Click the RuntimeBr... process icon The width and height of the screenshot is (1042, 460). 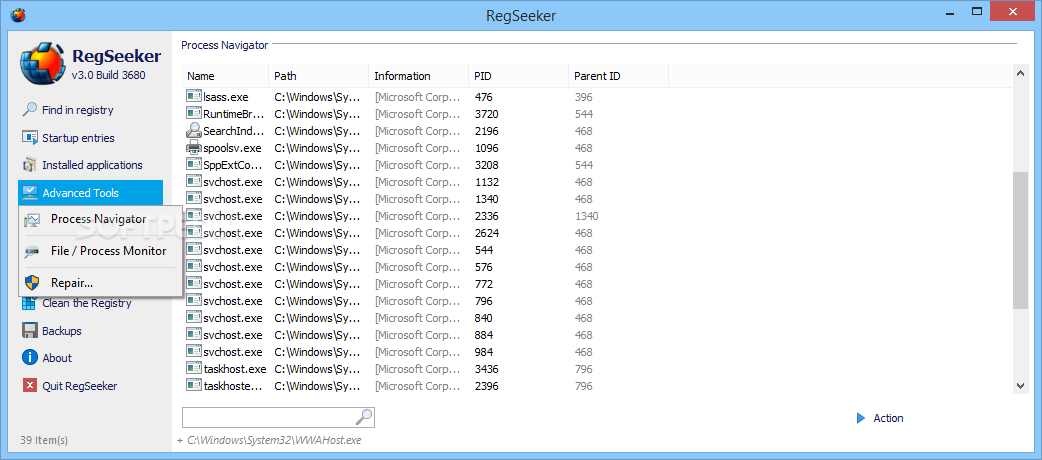[x=193, y=114]
